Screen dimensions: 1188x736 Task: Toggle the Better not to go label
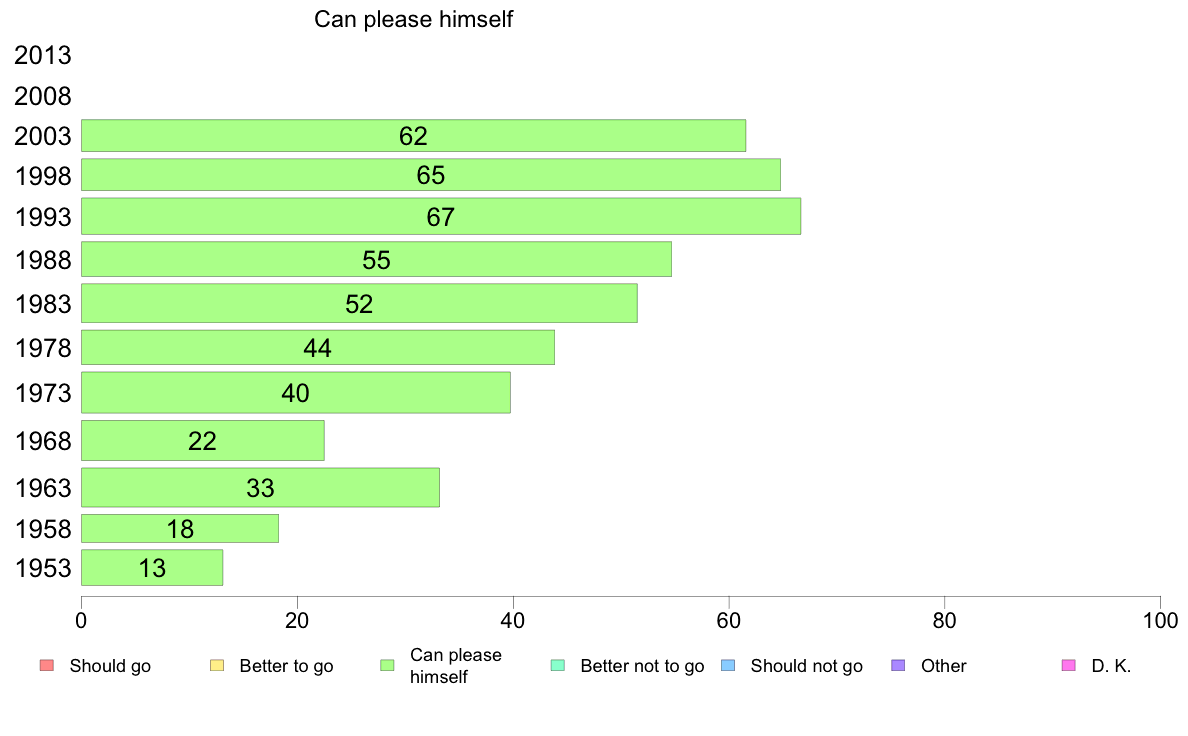pyautogui.click(x=642, y=666)
